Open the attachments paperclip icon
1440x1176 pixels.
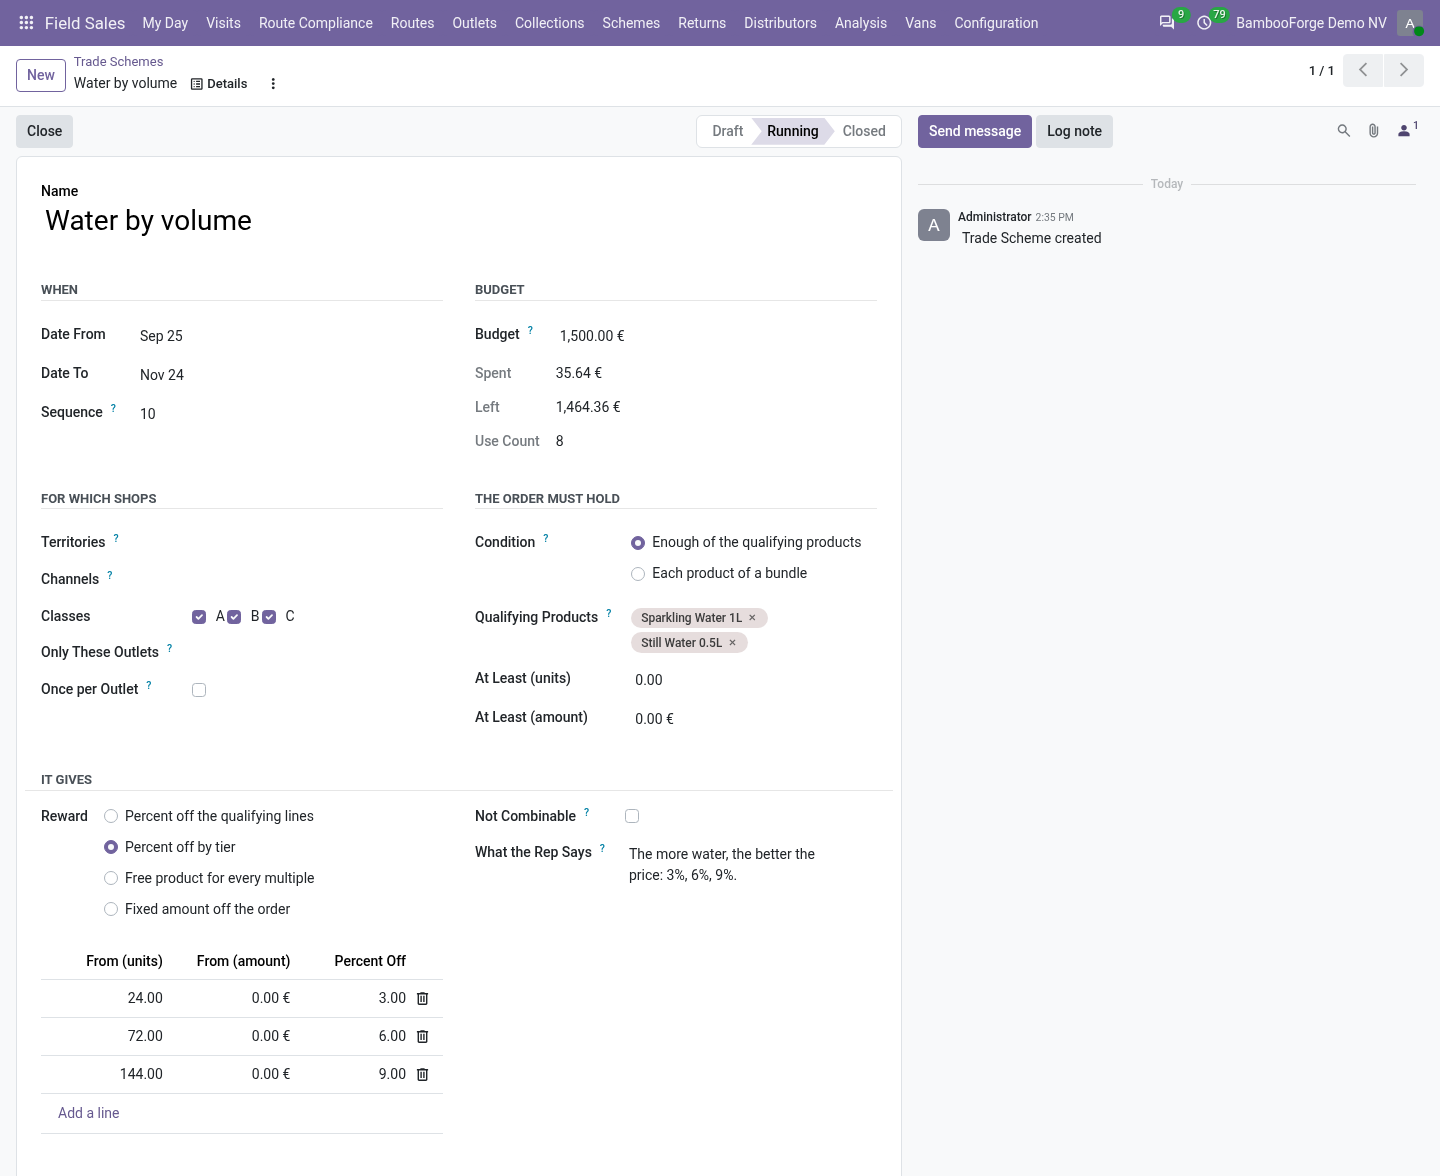pos(1374,131)
